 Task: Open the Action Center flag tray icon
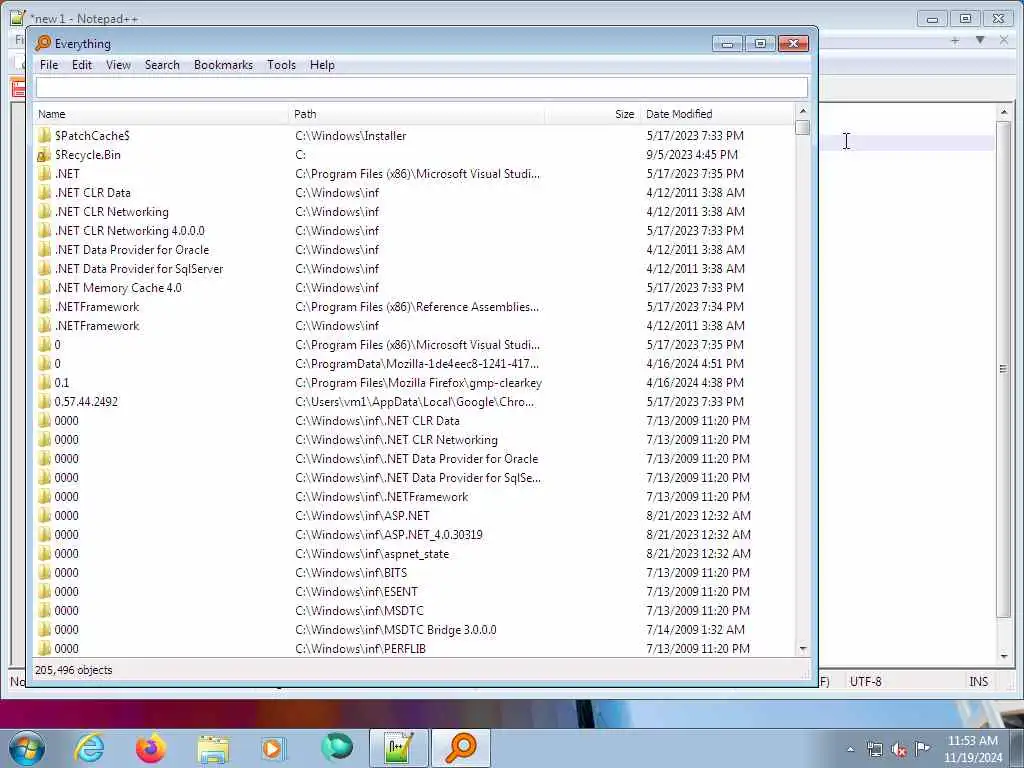point(922,749)
